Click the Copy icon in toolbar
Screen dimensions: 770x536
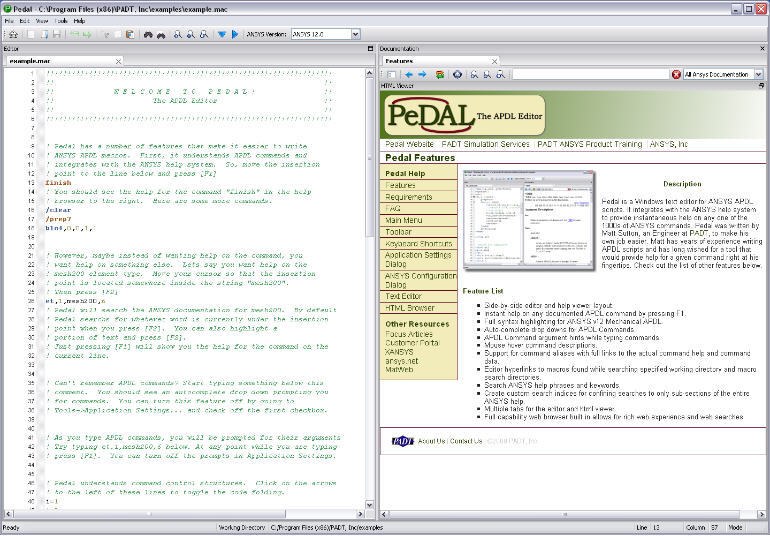click(117, 34)
